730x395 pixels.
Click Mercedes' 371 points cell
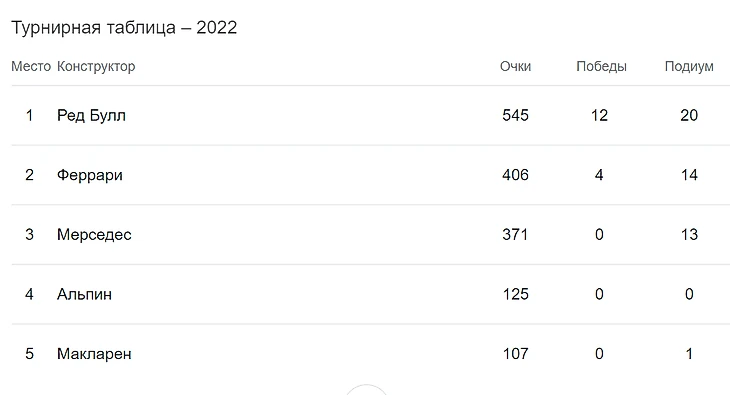pos(515,234)
